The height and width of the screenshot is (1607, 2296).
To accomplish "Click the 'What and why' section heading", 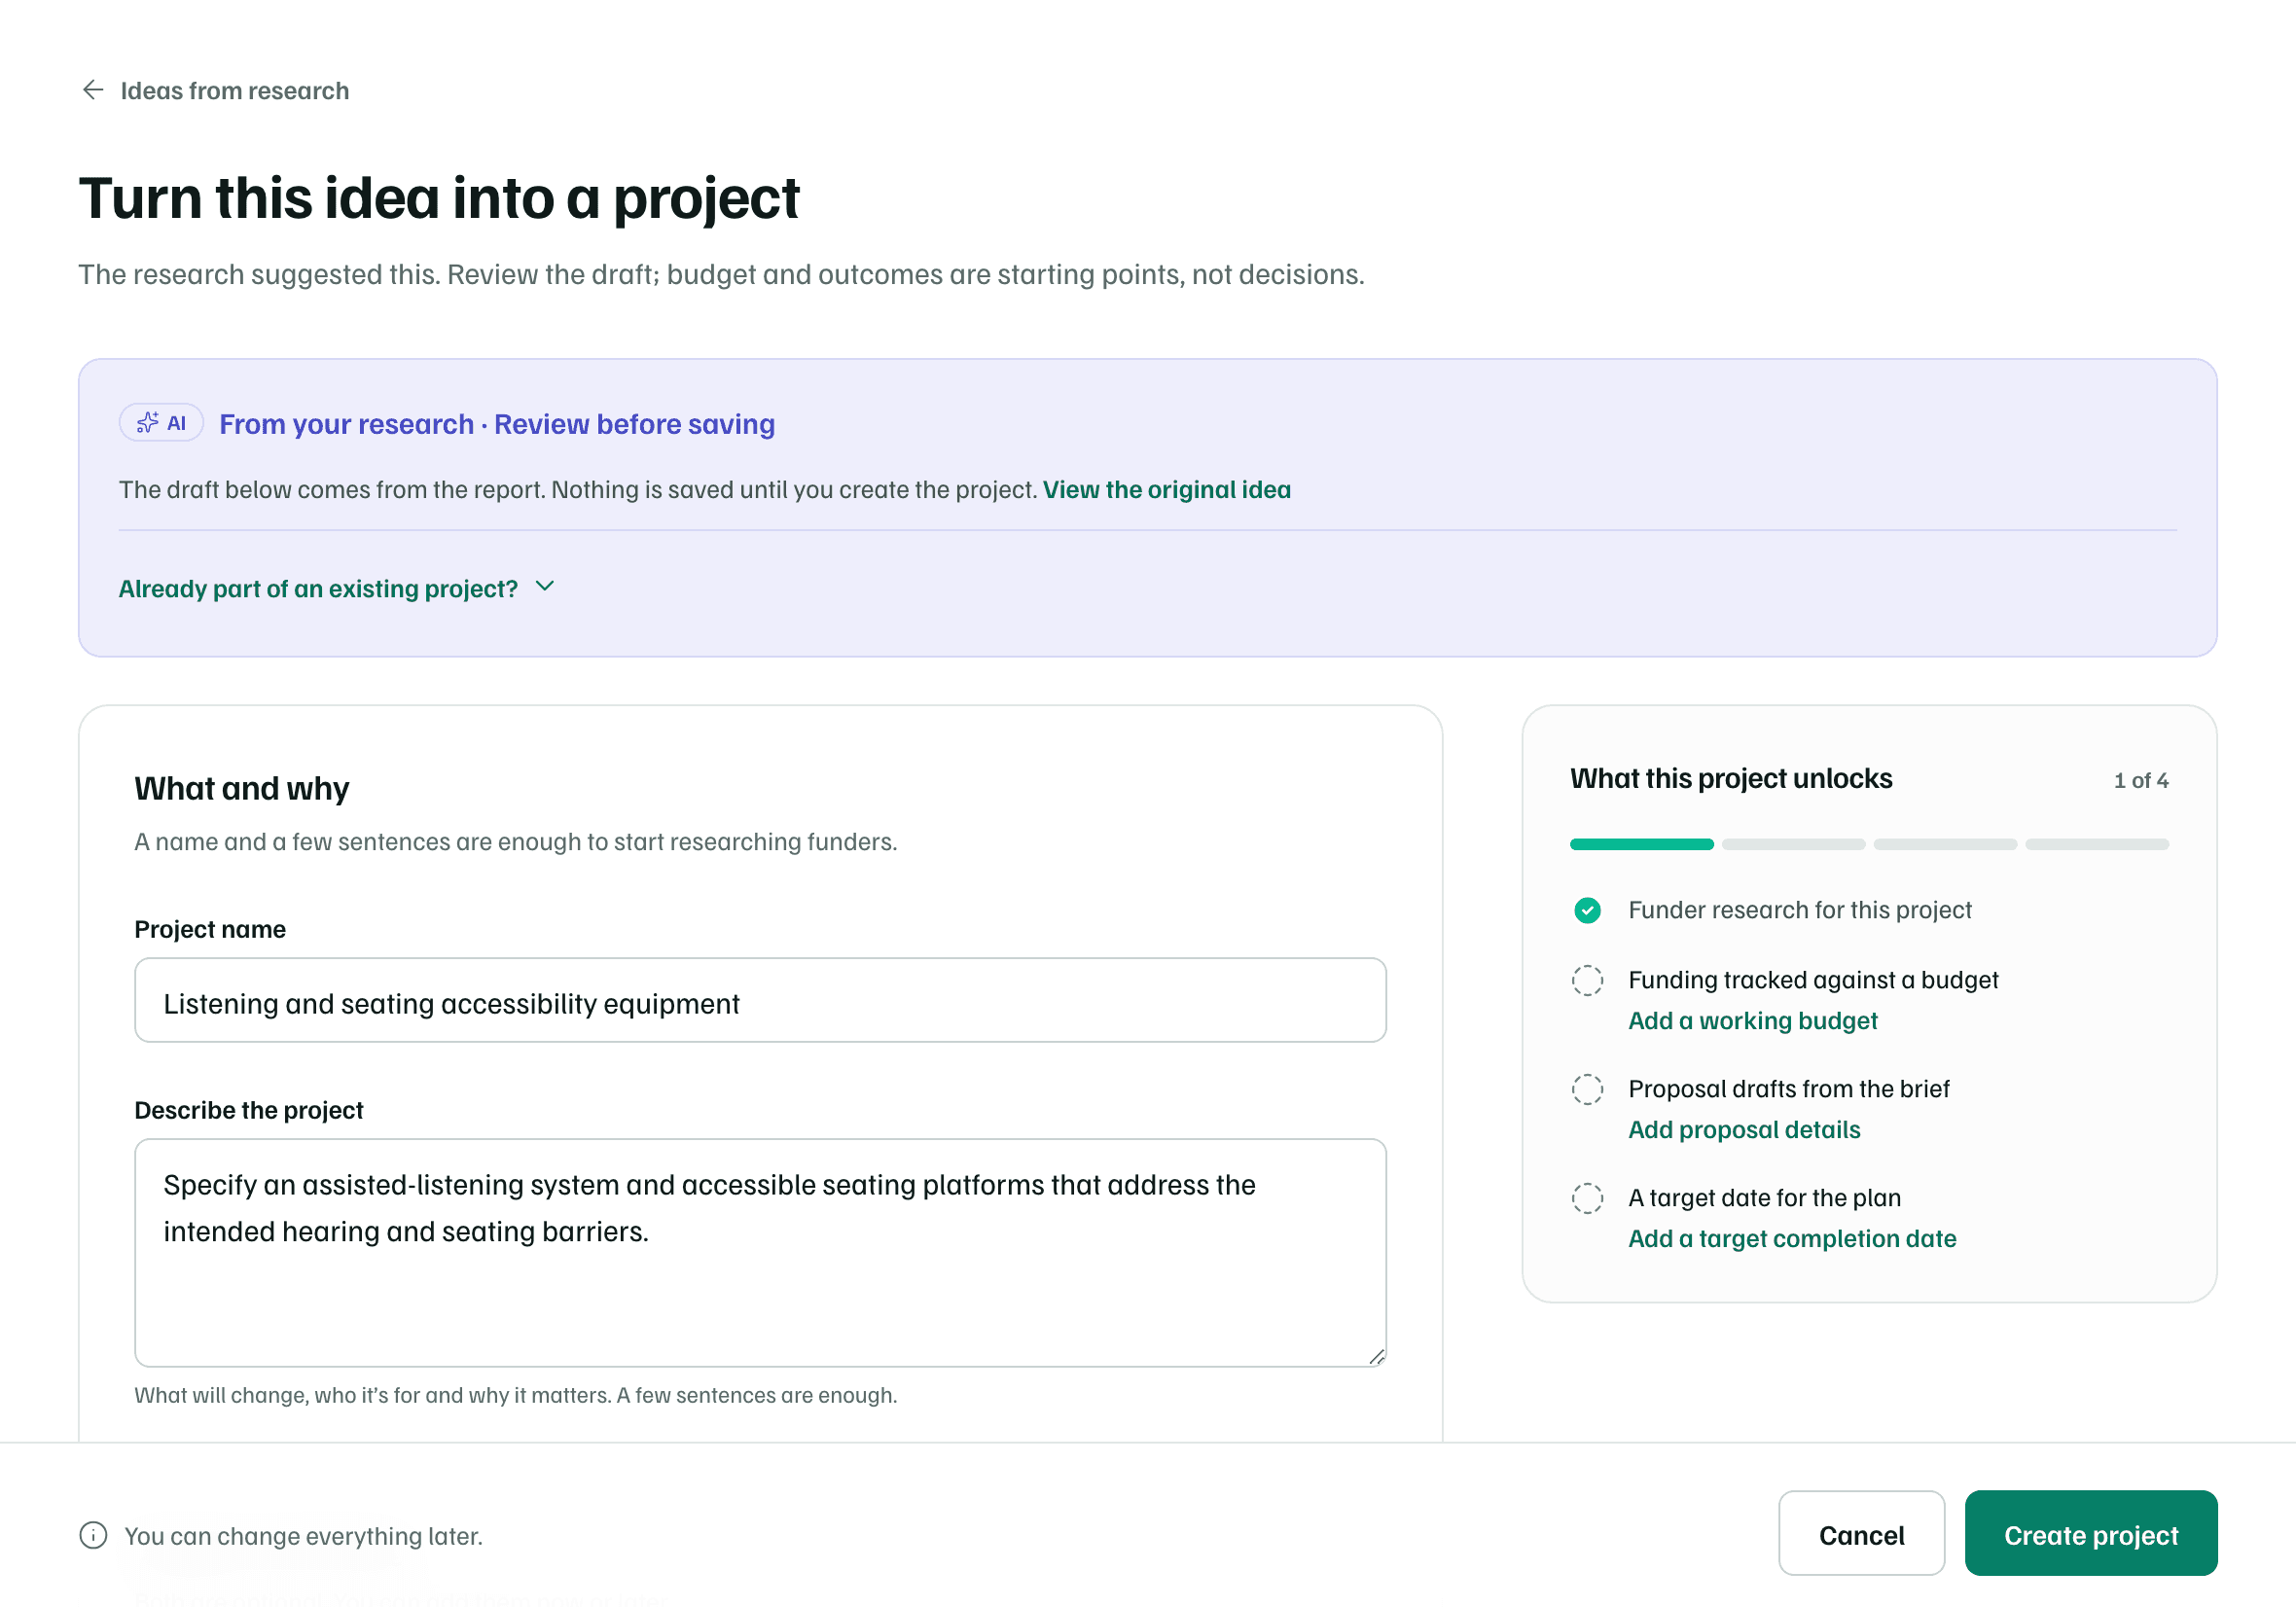I will [x=242, y=788].
